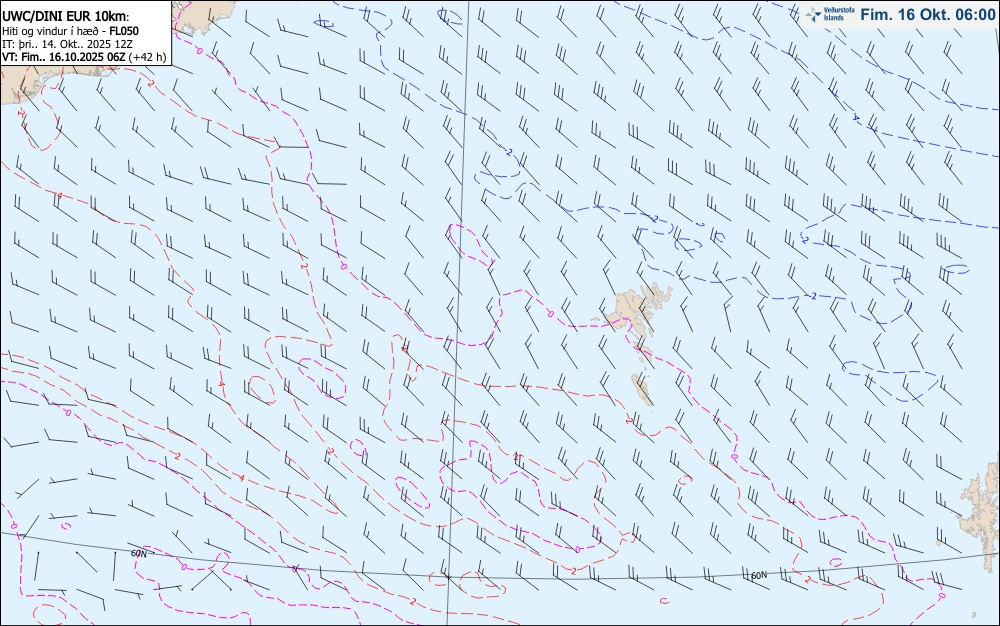Click the right '60N' latitude label
The image size is (1000, 626).
point(759,576)
